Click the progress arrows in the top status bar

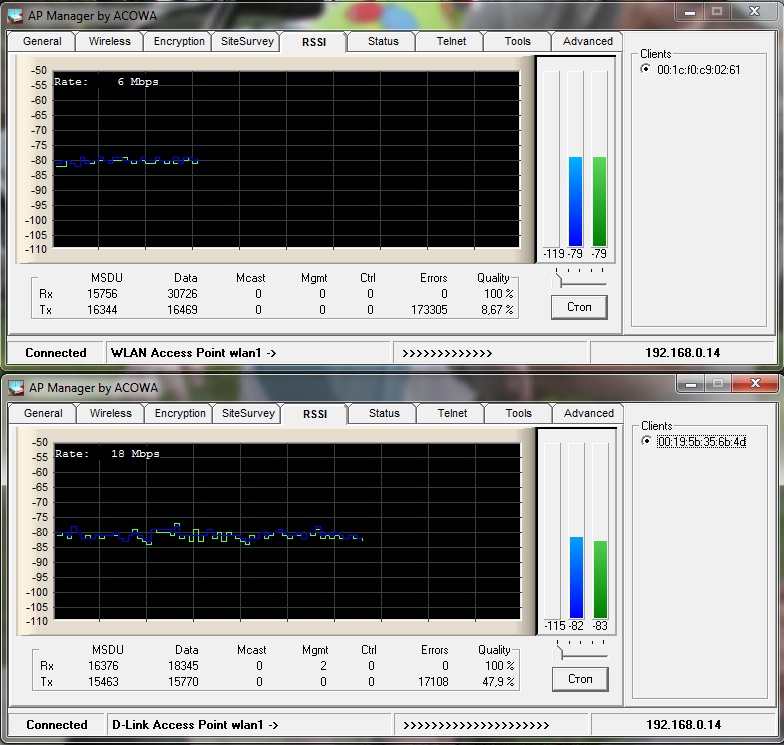coord(447,354)
